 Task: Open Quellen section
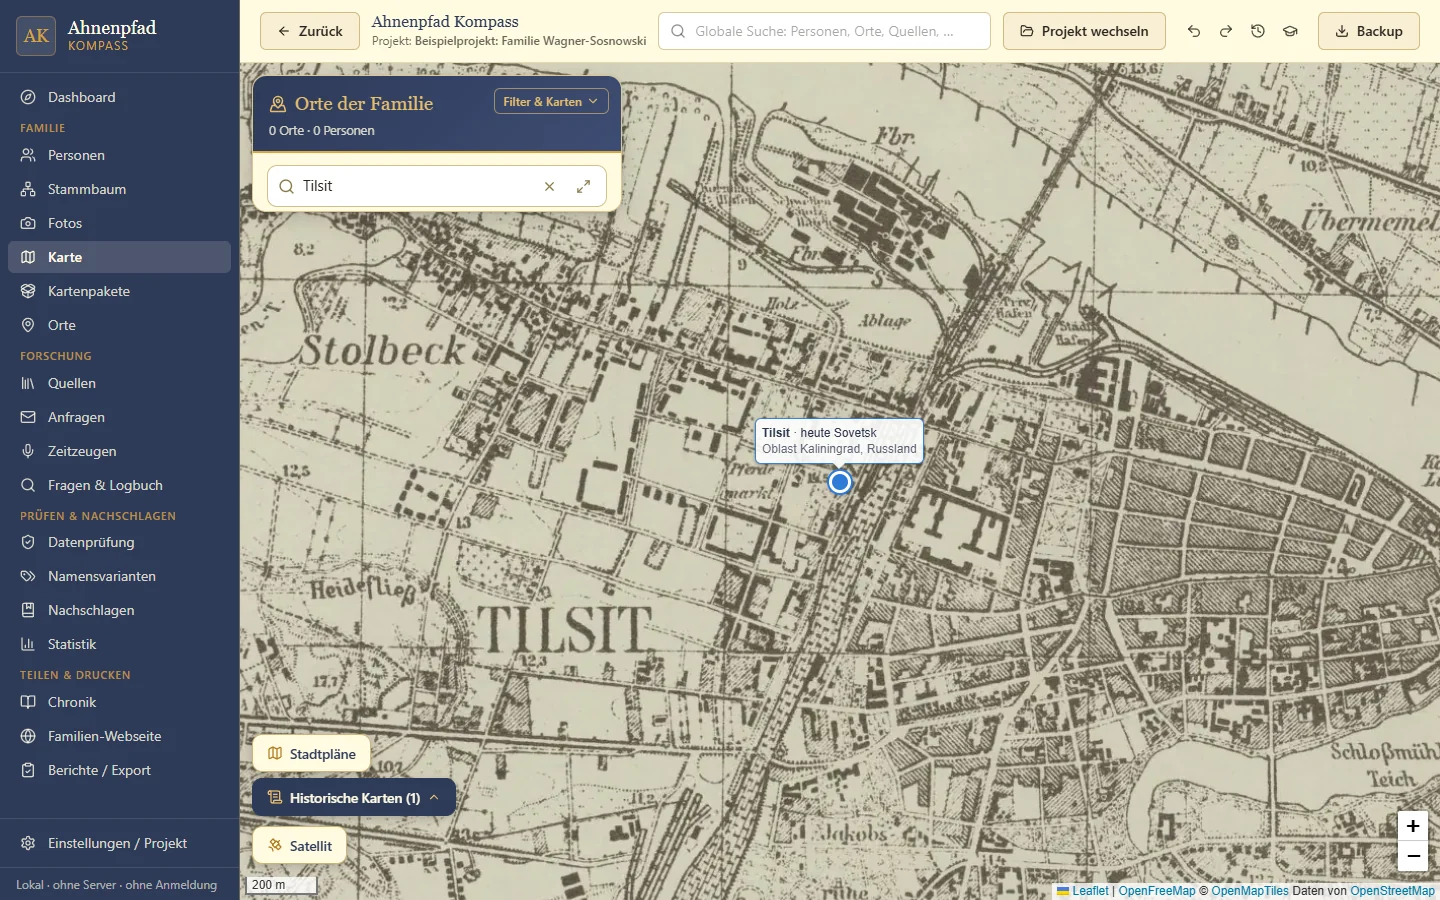click(119, 383)
